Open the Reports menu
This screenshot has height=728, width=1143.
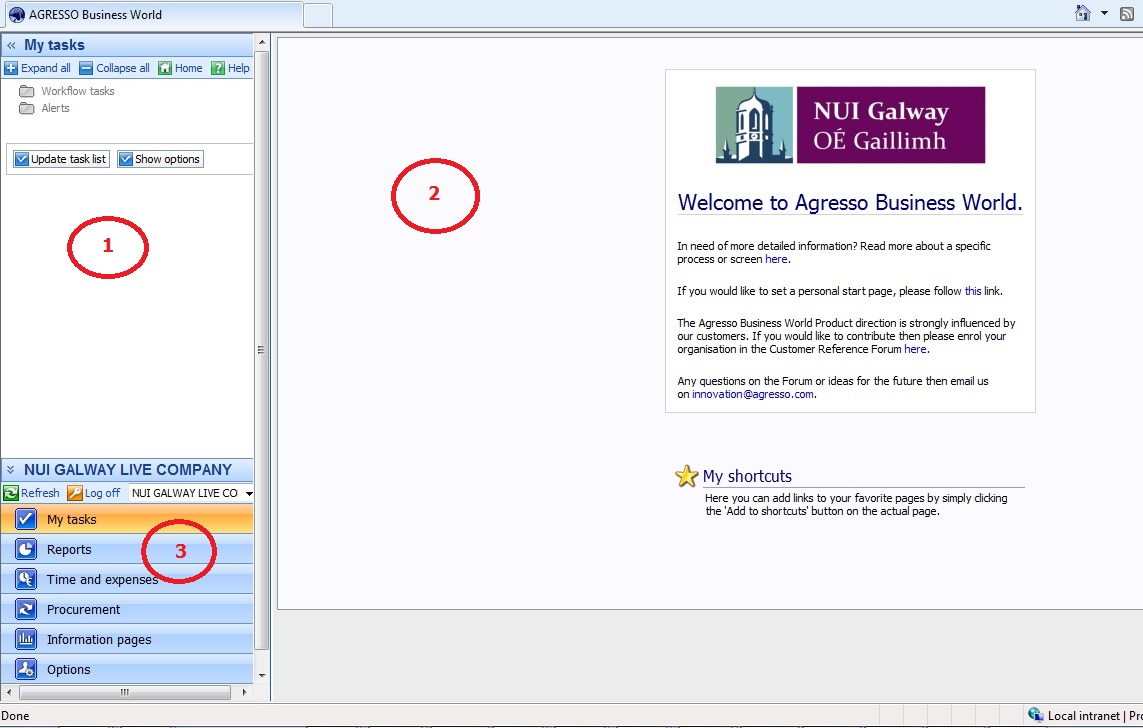[127, 549]
